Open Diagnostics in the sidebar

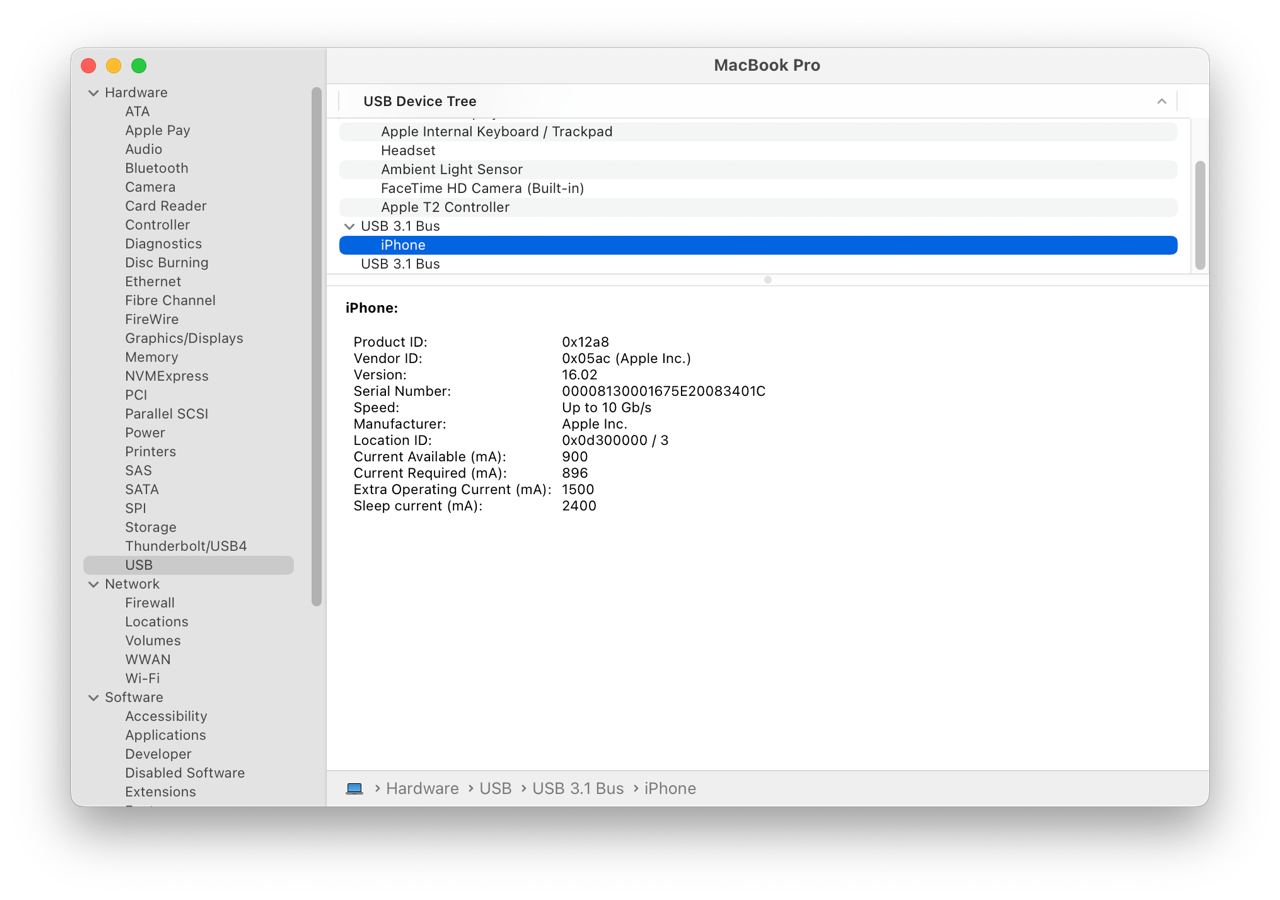coord(163,244)
